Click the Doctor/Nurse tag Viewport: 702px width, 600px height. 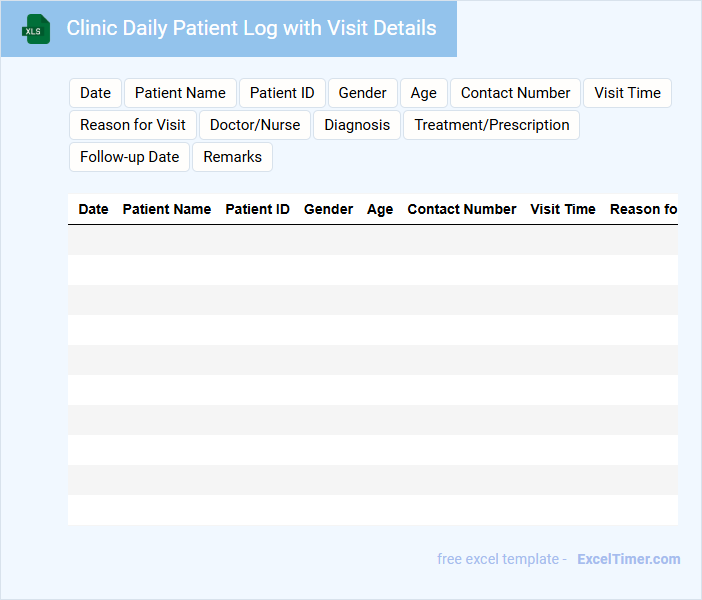[x=255, y=125]
